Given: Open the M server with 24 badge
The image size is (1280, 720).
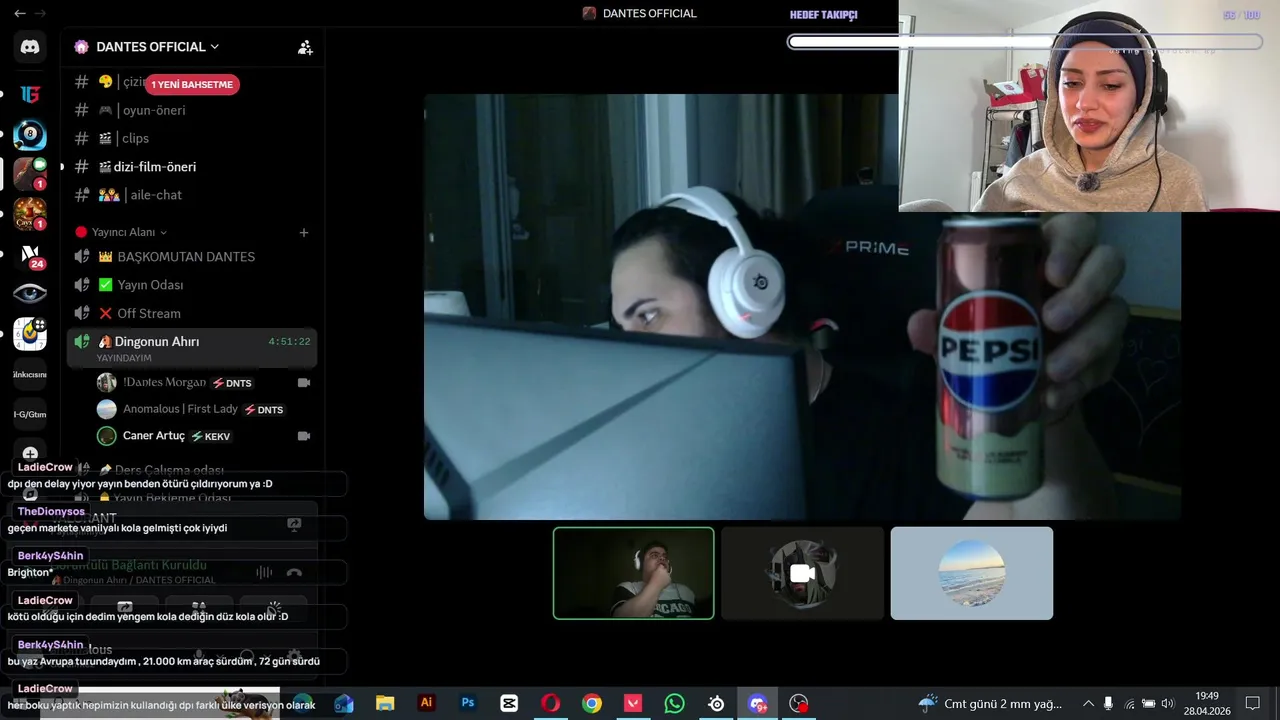Looking at the screenshot, I should click(x=30, y=254).
